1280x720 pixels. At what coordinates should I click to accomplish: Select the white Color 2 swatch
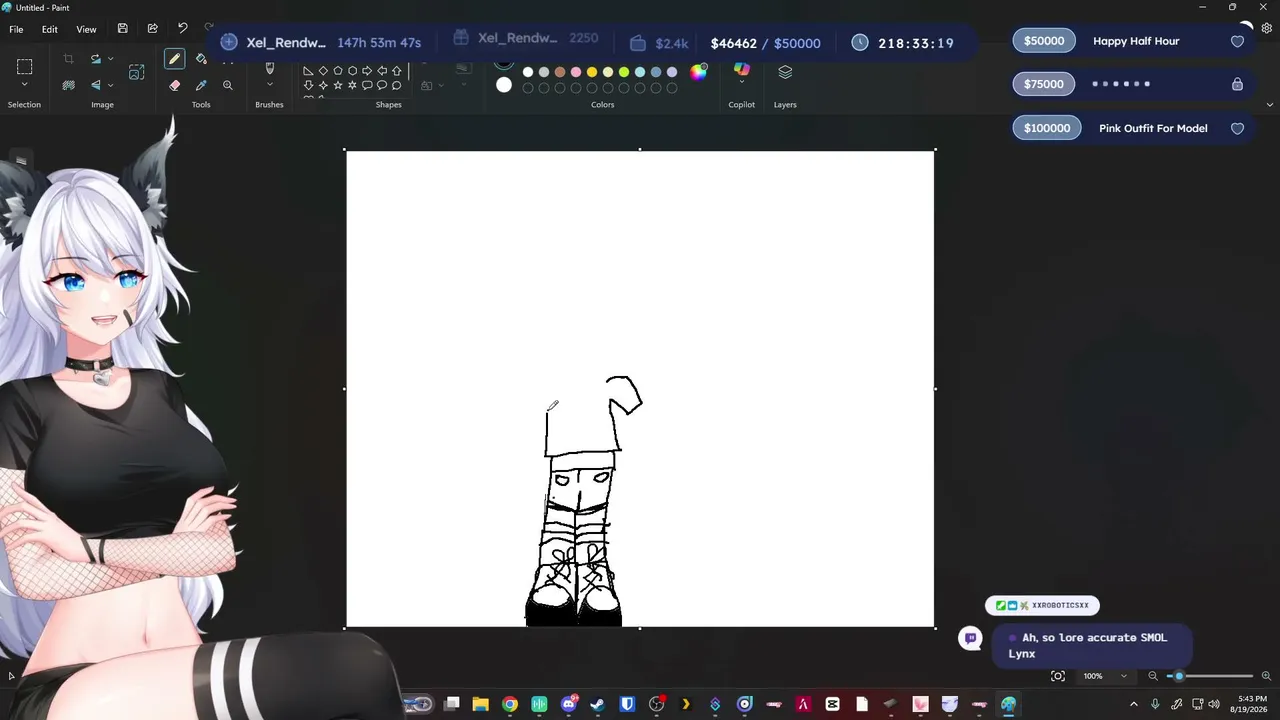point(504,85)
